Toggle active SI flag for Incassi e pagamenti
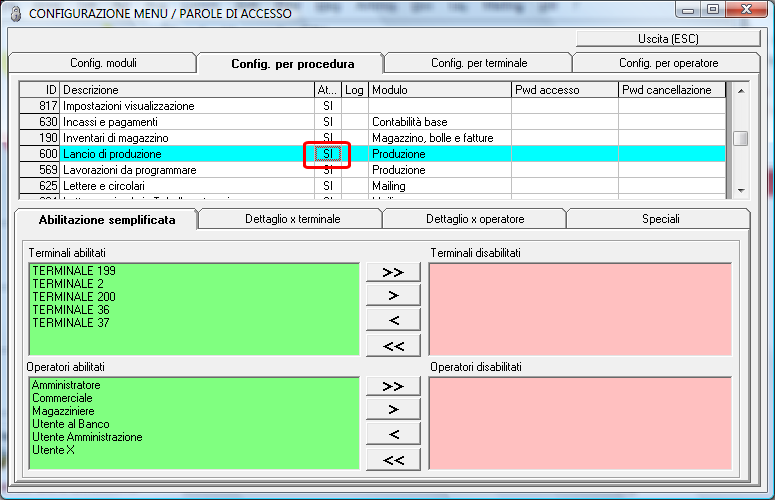Image resolution: width=775 pixels, height=500 pixels. coord(328,122)
